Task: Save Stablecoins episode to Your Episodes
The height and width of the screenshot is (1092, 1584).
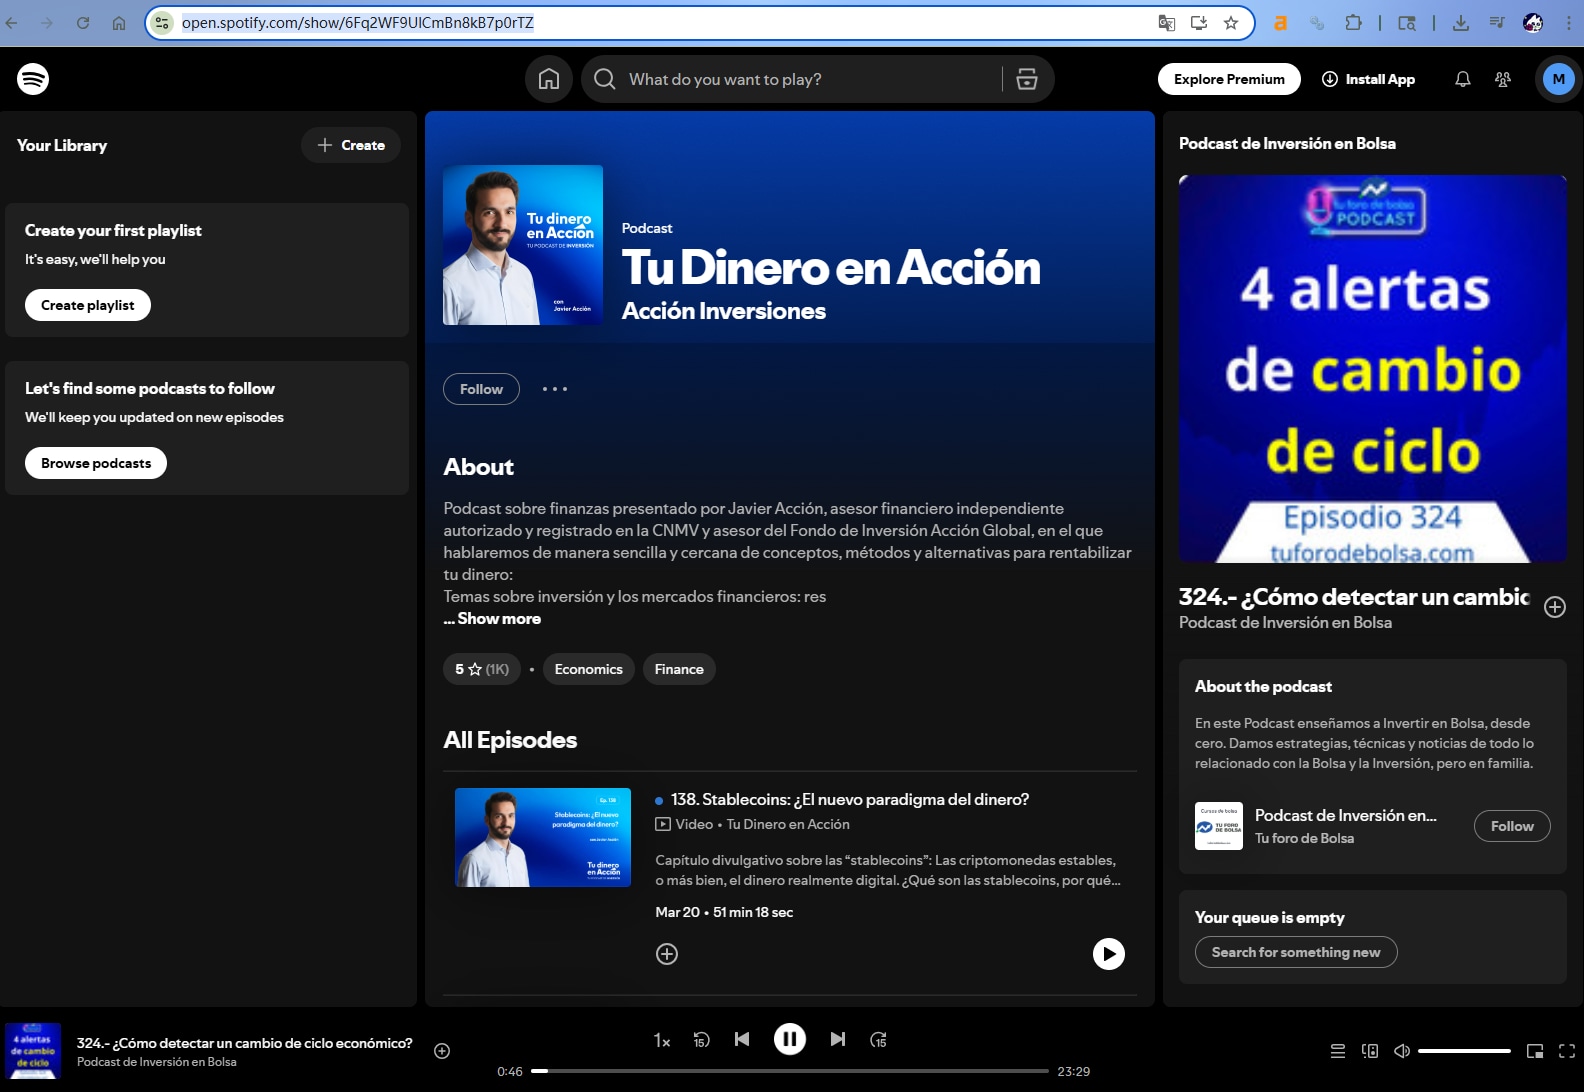Action: pos(667,954)
